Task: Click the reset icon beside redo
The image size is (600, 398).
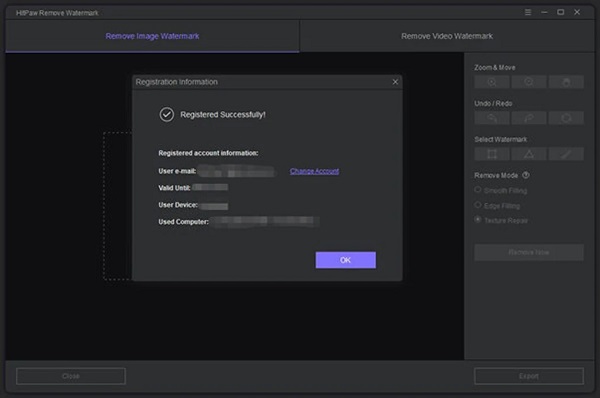Action: pos(566,118)
